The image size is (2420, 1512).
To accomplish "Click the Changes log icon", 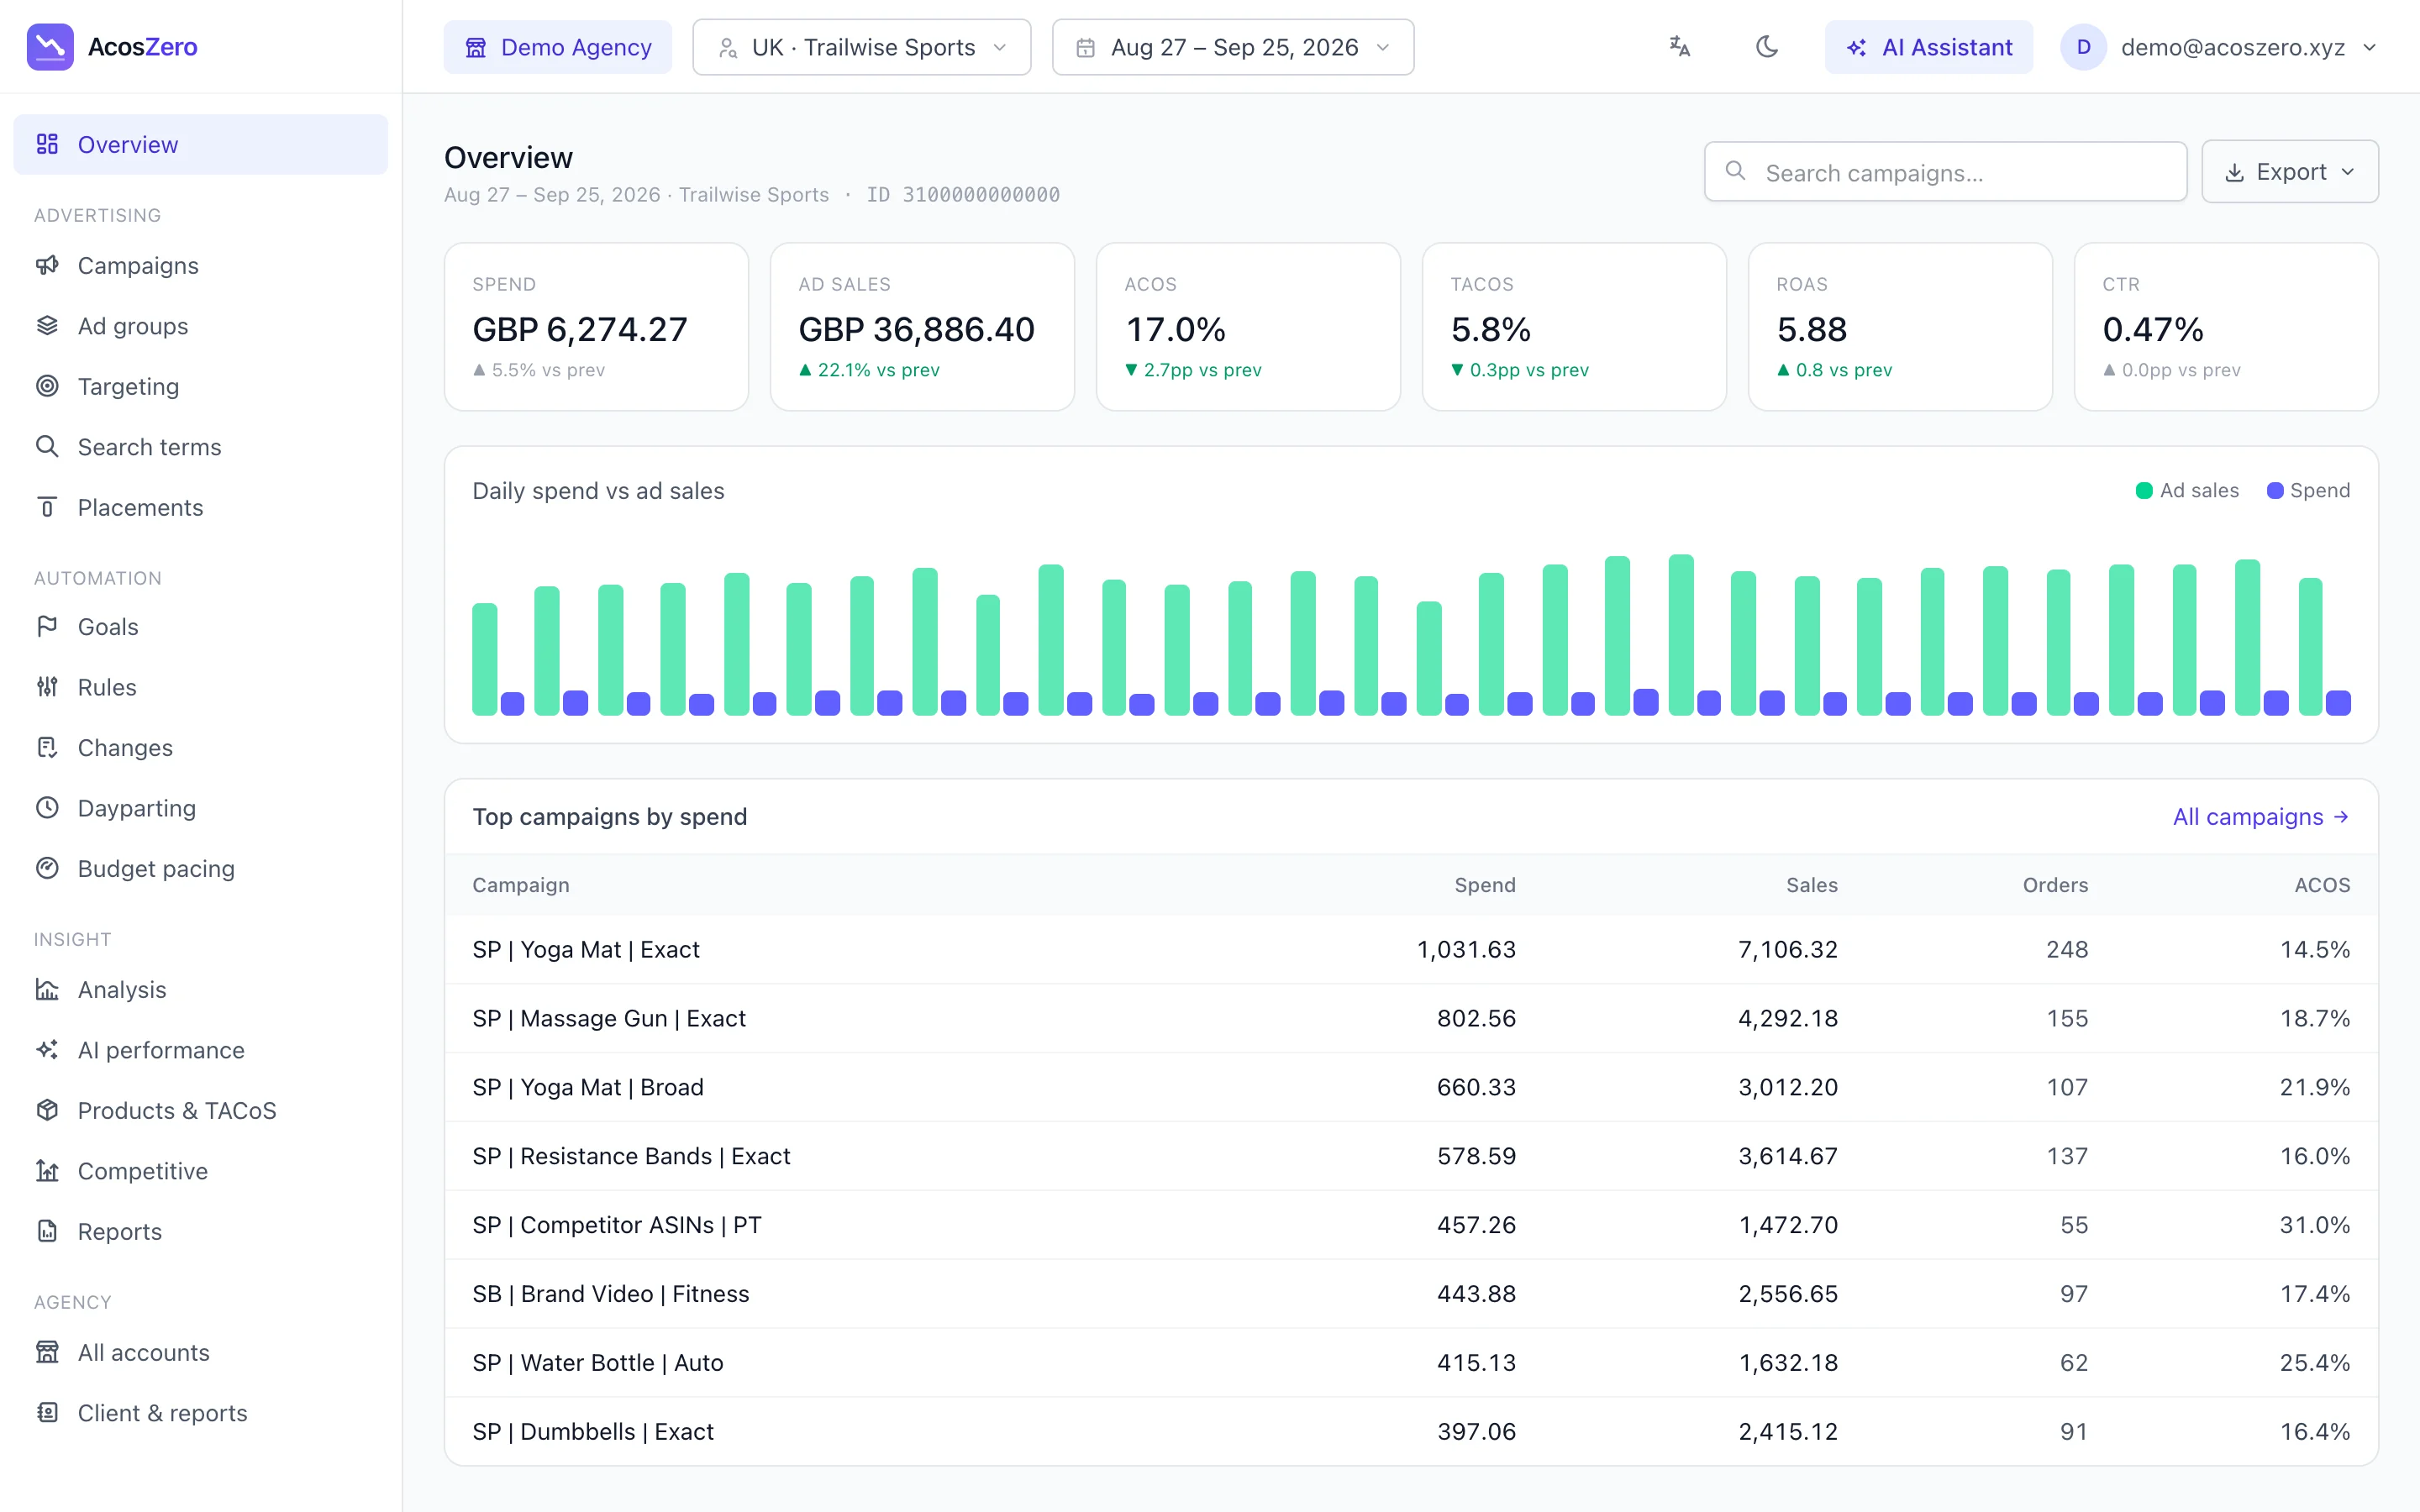I will pyautogui.click(x=47, y=747).
